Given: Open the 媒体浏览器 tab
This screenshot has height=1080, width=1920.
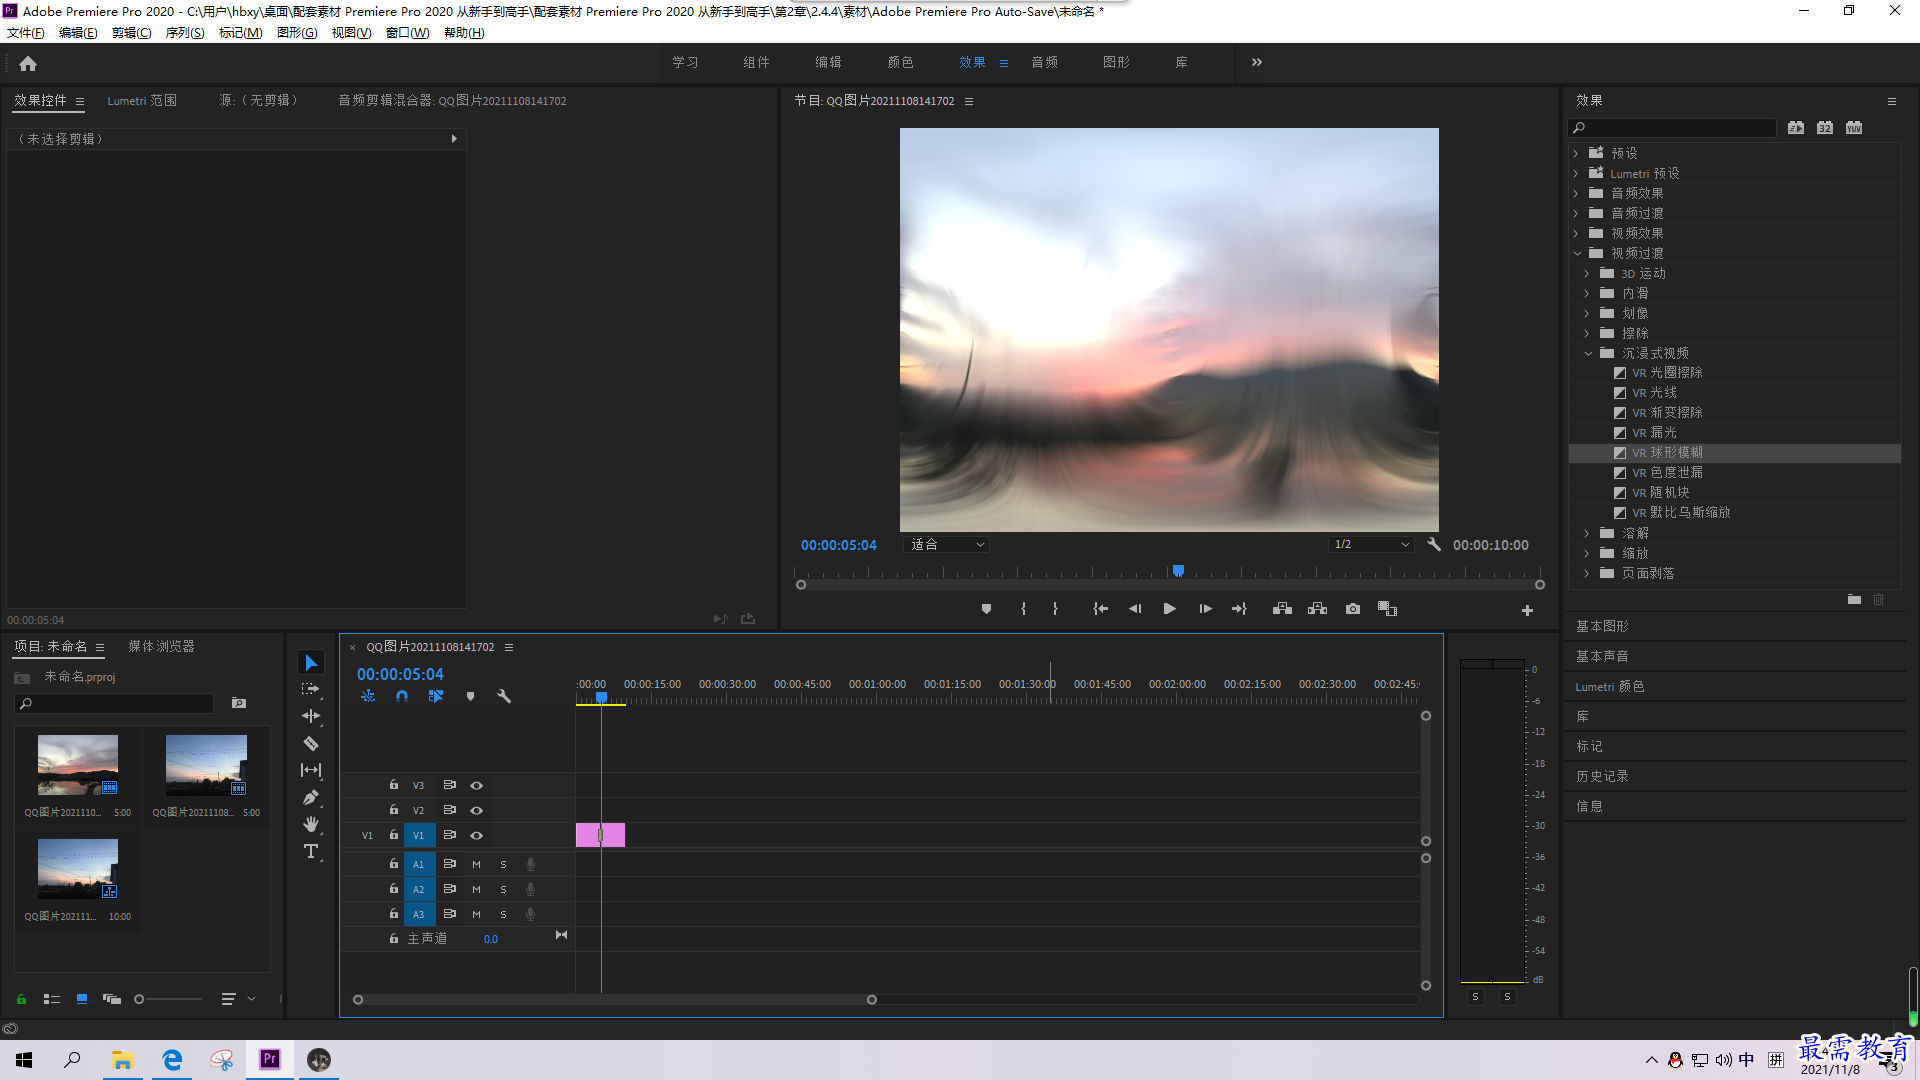Looking at the screenshot, I should pos(161,647).
